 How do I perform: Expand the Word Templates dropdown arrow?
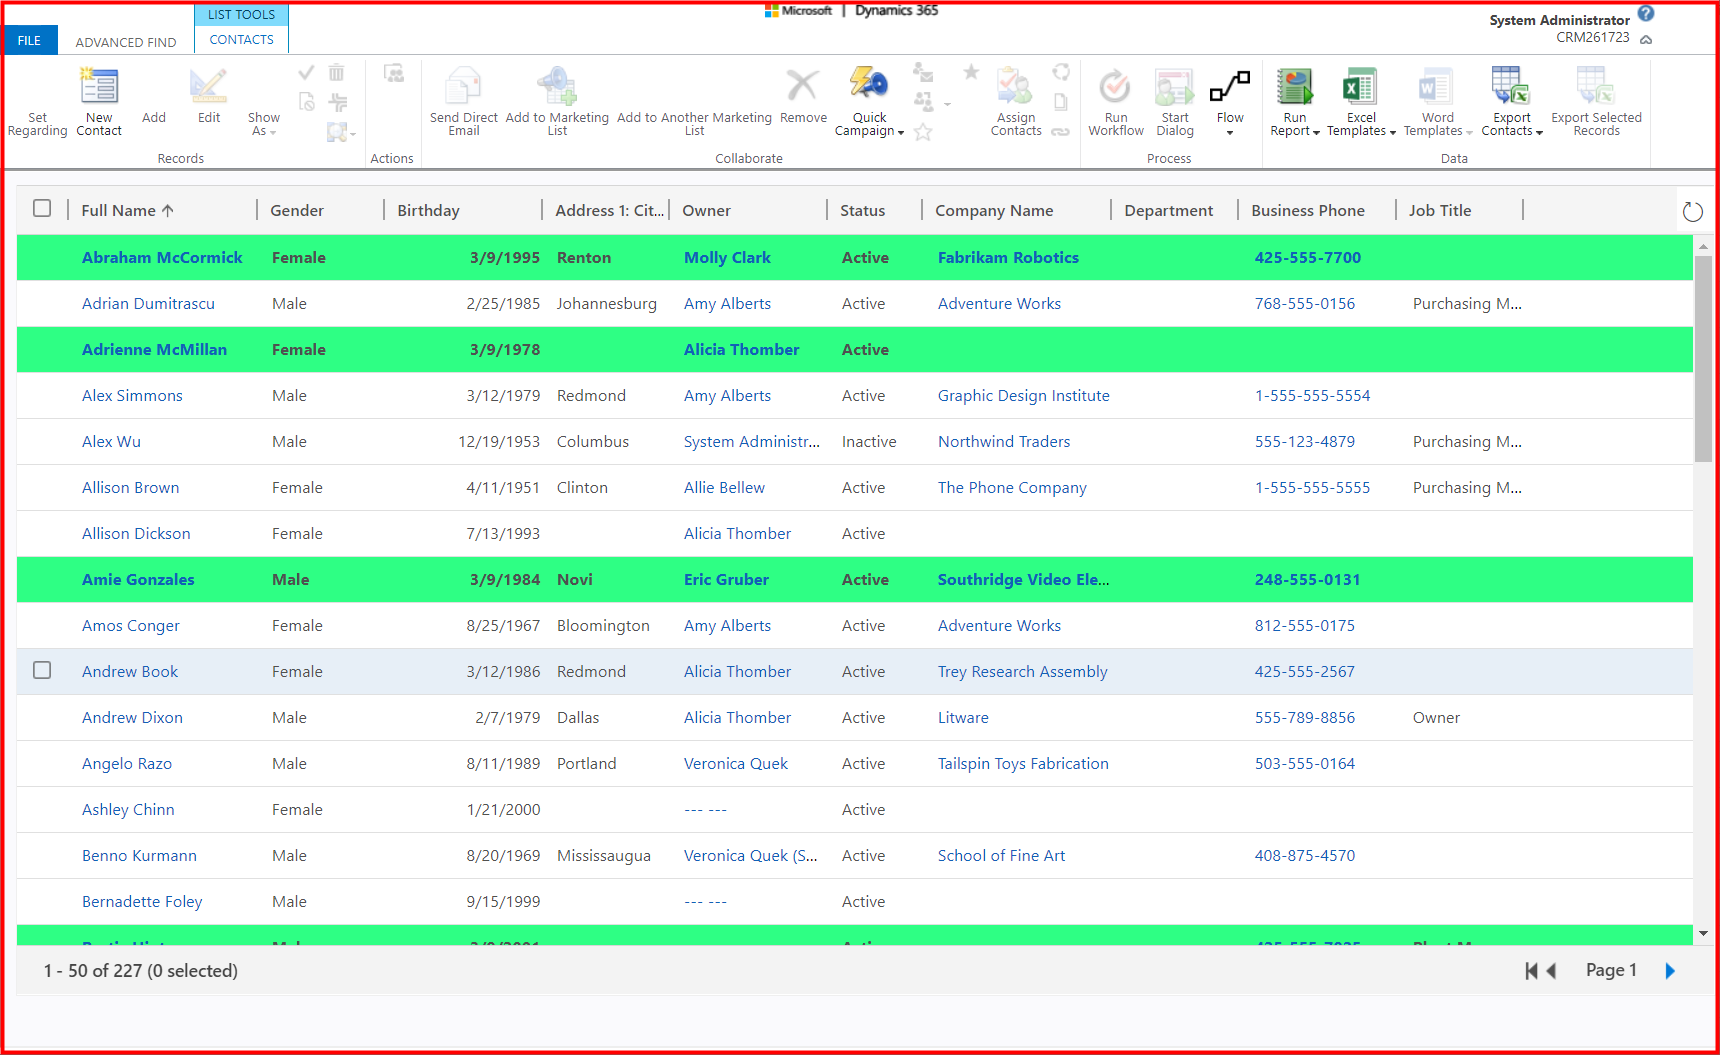(1469, 132)
